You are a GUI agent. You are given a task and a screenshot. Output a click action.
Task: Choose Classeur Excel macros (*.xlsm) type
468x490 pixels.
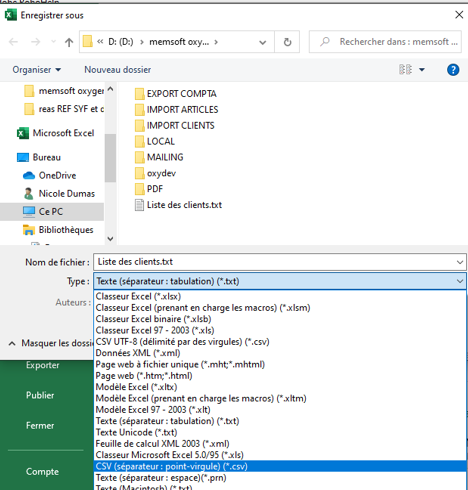point(280,308)
